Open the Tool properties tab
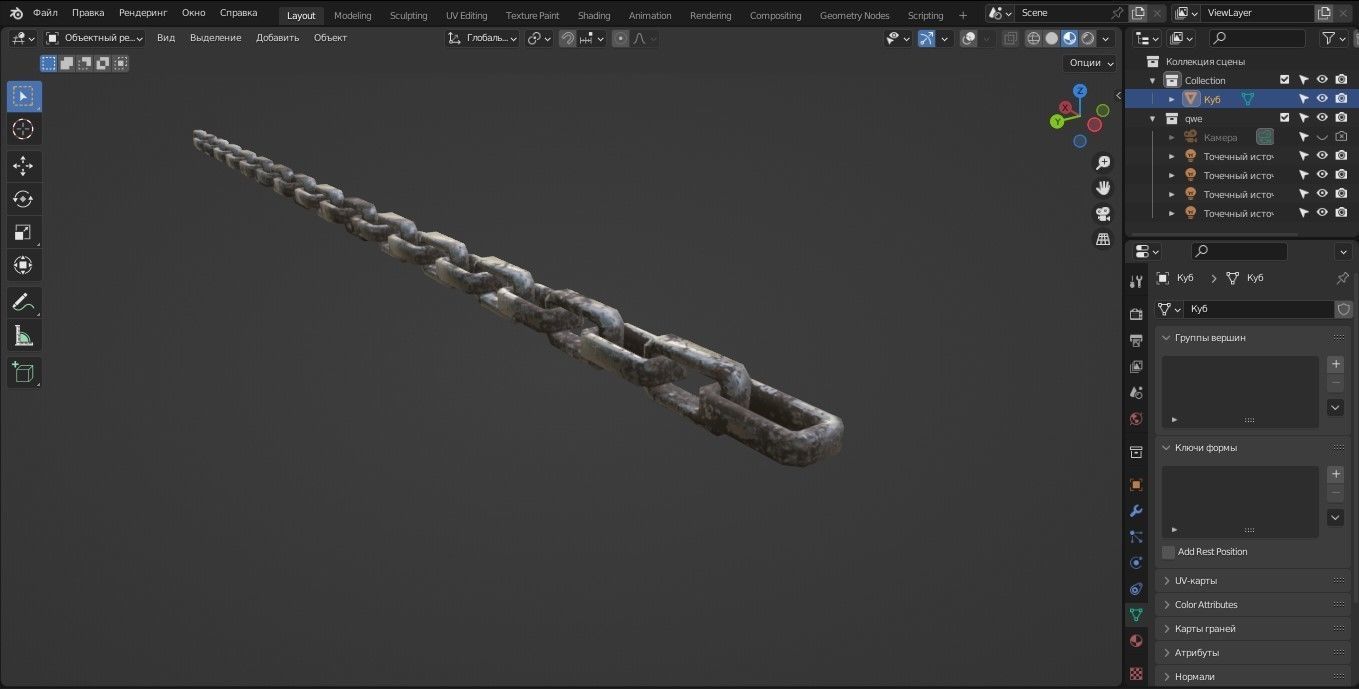1359x689 pixels. (1136, 282)
